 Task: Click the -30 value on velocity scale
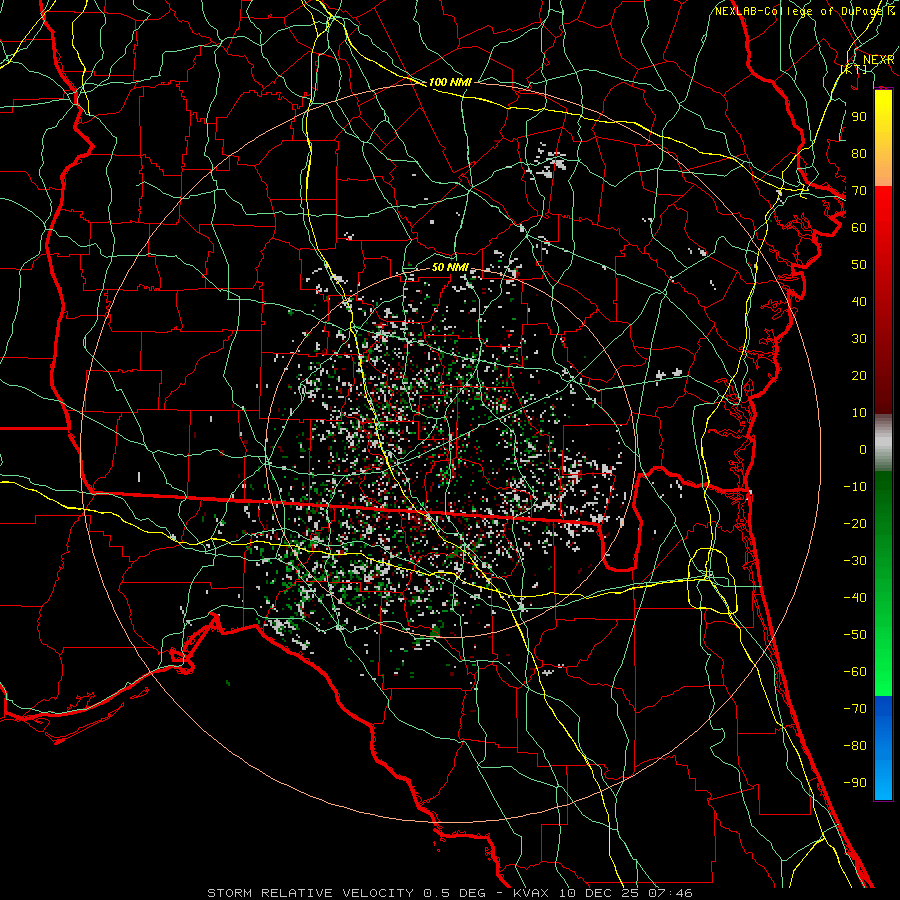click(x=855, y=561)
